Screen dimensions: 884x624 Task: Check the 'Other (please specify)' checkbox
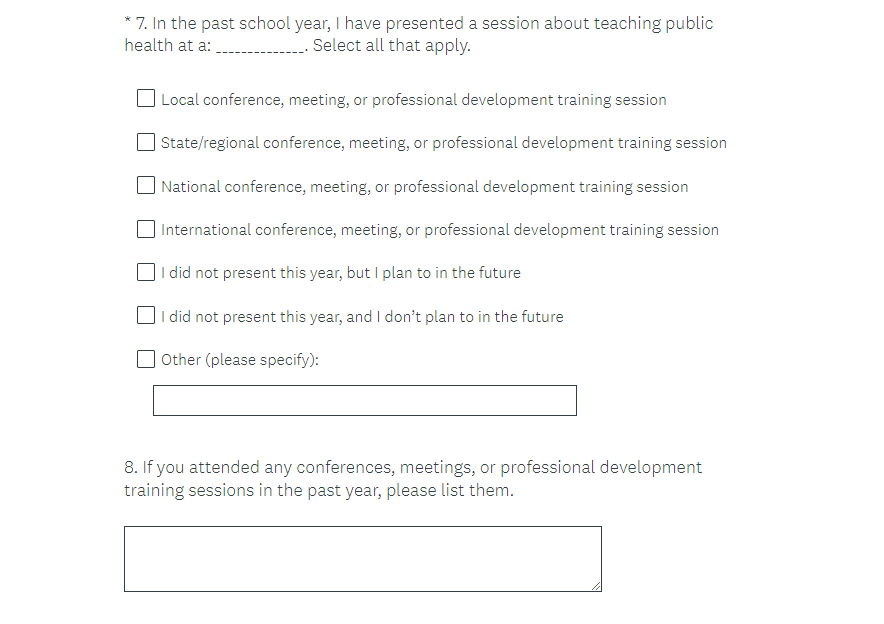click(x=146, y=359)
